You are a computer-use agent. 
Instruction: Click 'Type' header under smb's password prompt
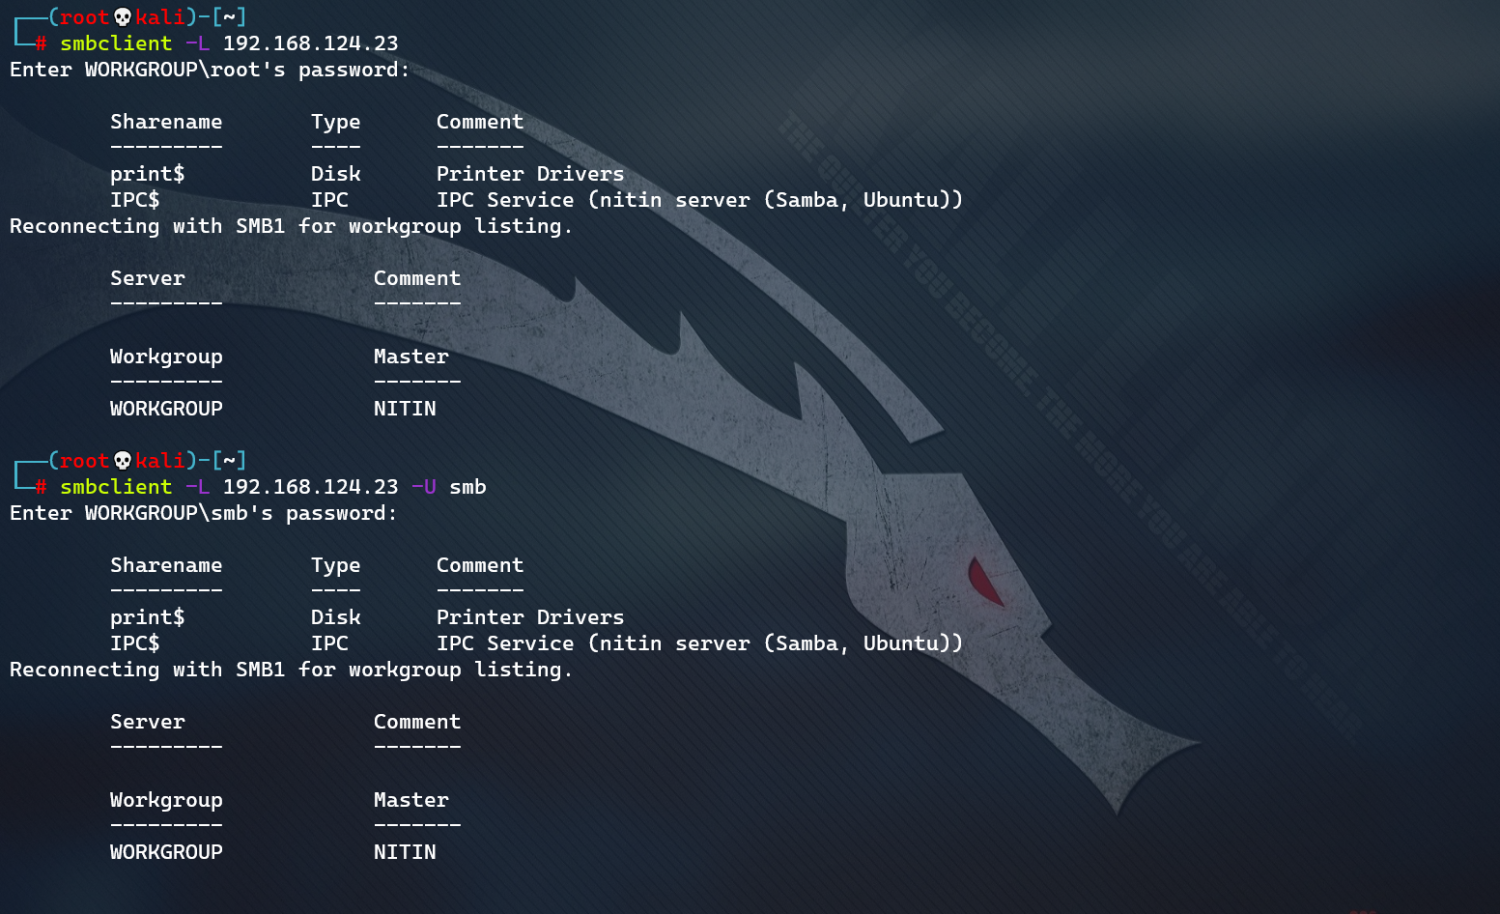336,566
